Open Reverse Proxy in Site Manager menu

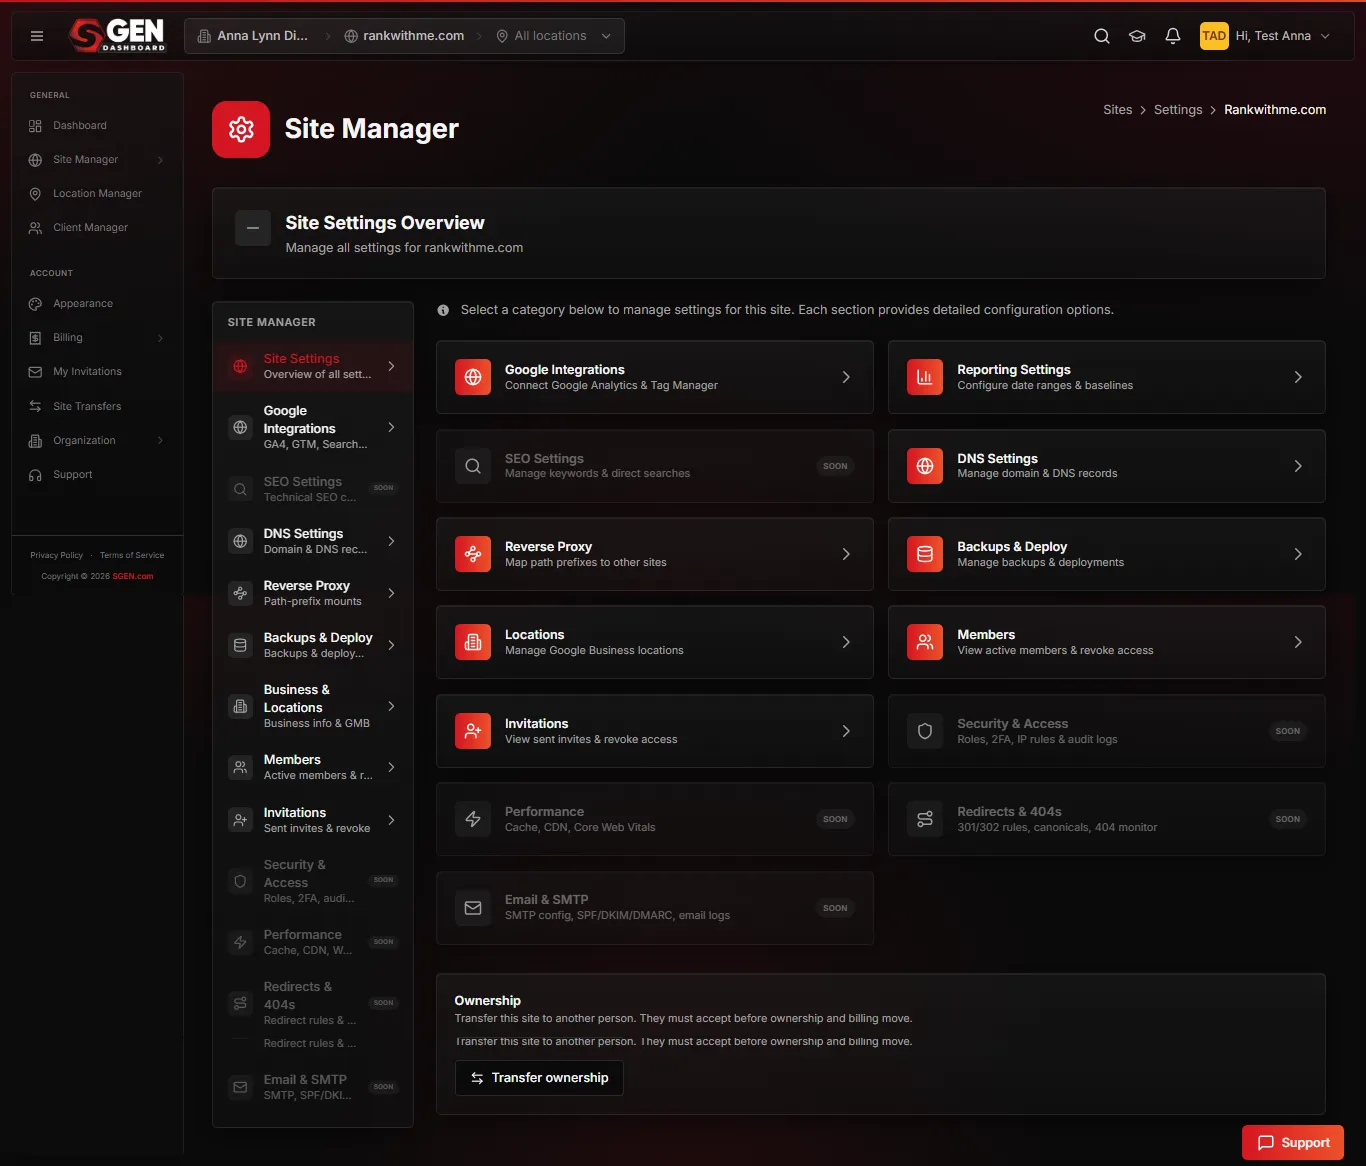click(x=313, y=593)
